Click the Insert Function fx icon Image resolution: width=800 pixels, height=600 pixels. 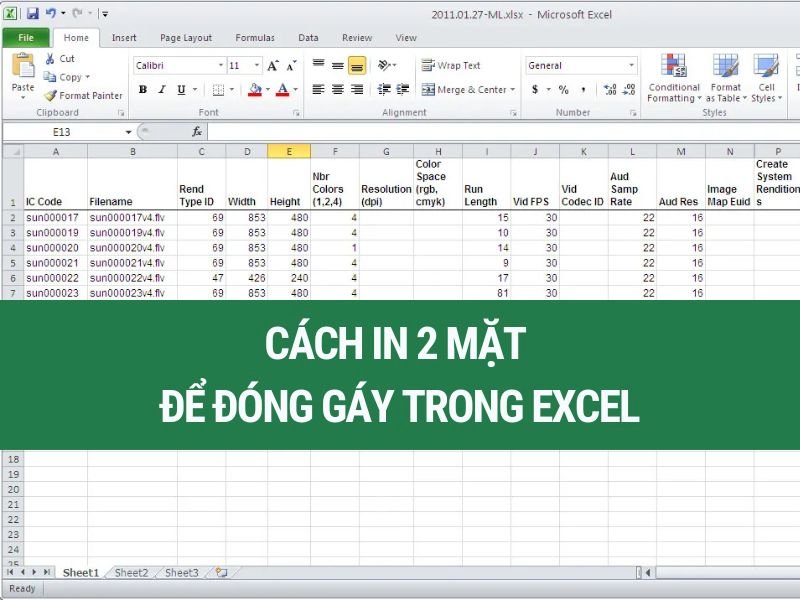pyautogui.click(x=197, y=132)
